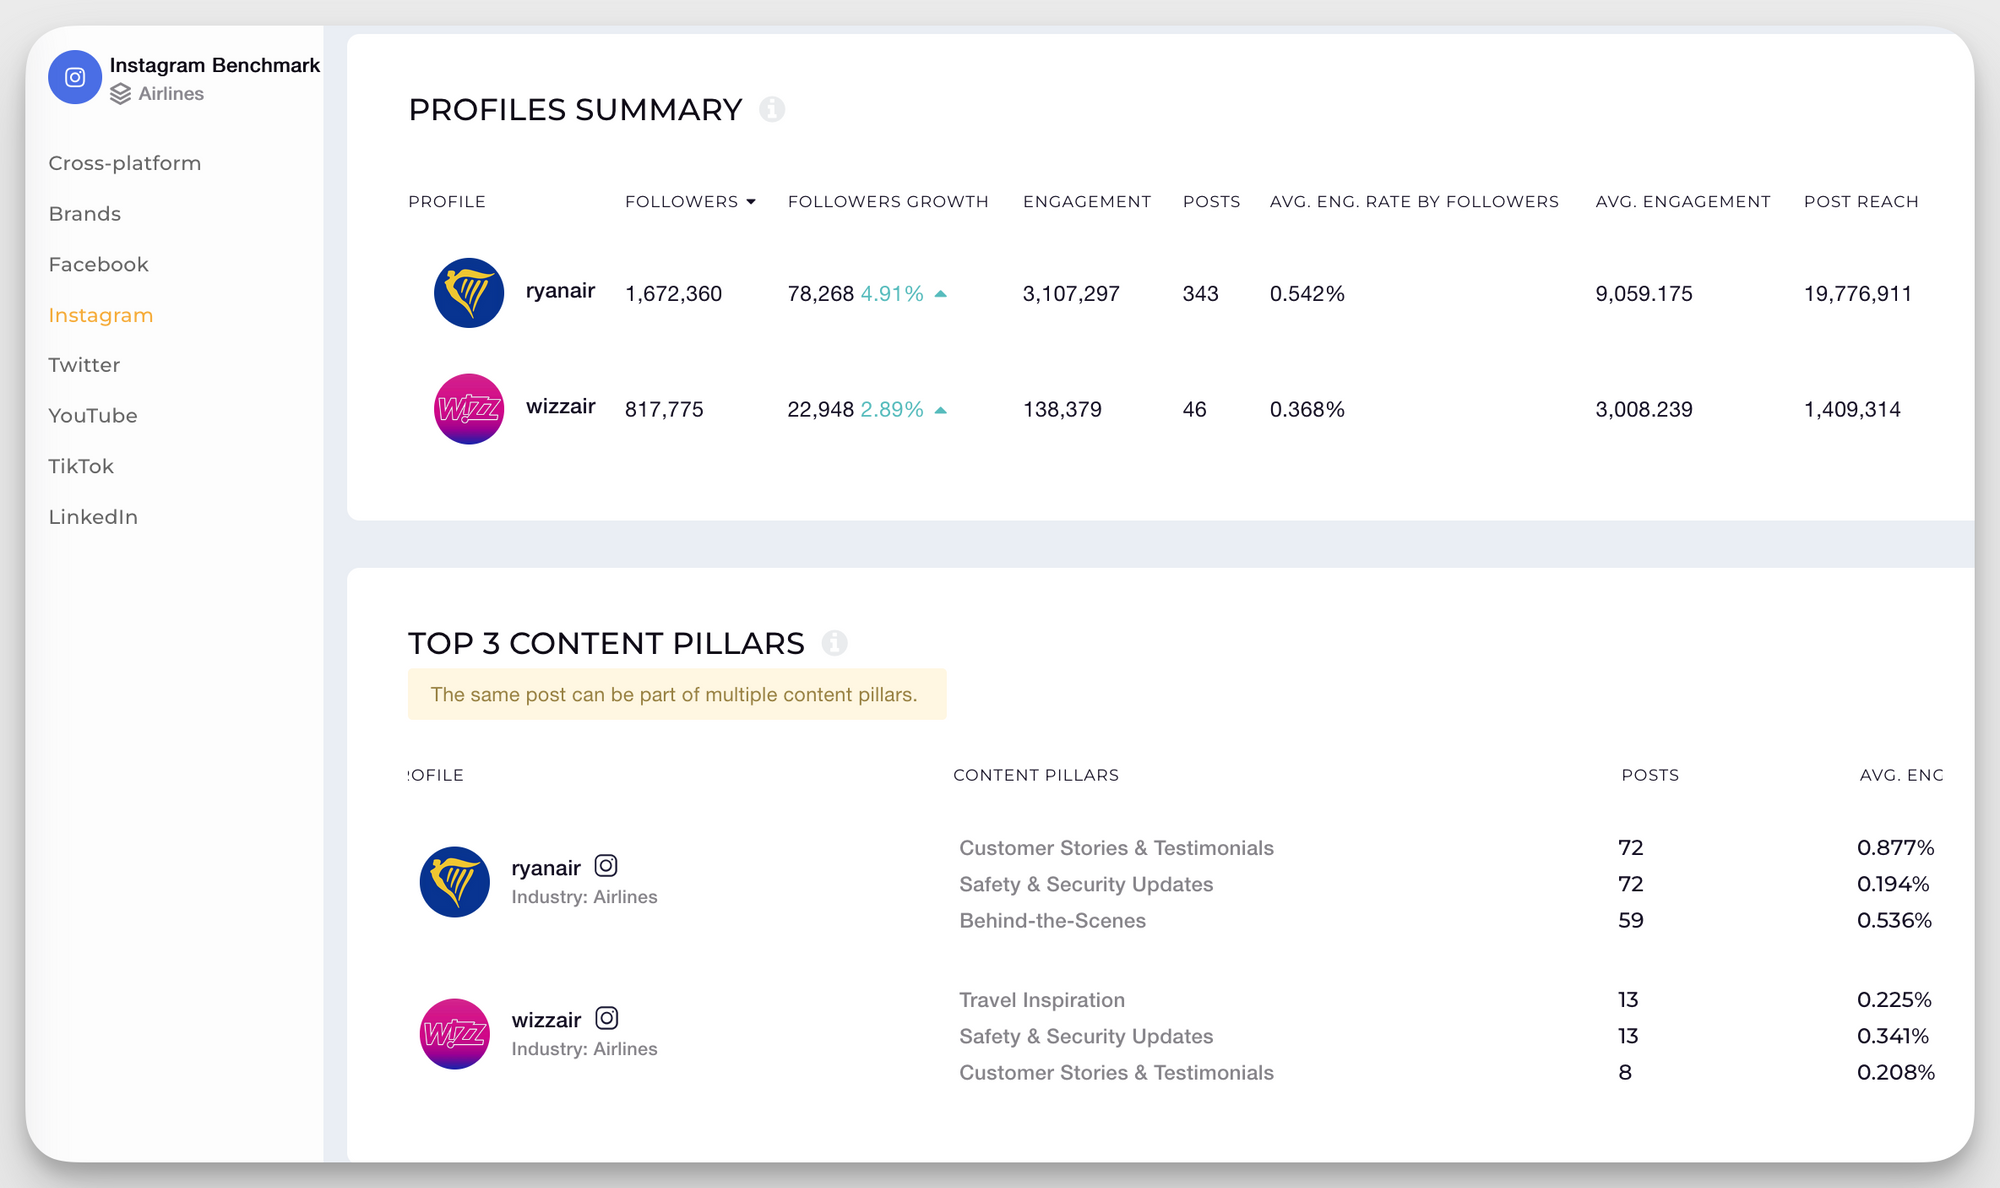Open TikTok section
The width and height of the screenshot is (2000, 1188).
pyautogui.click(x=81, y=467)
